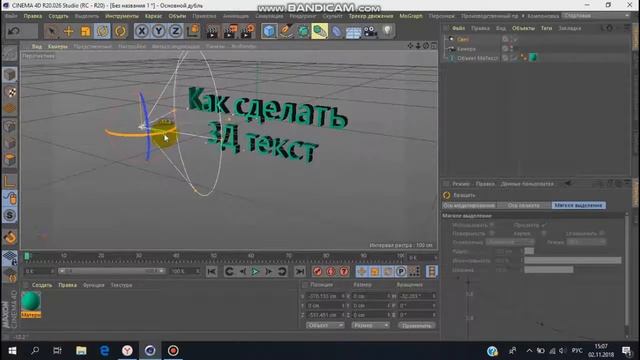Click the render view clapperboard icon
The height and width of the screenshot is (360, 640).
click(x=212, y=31)
